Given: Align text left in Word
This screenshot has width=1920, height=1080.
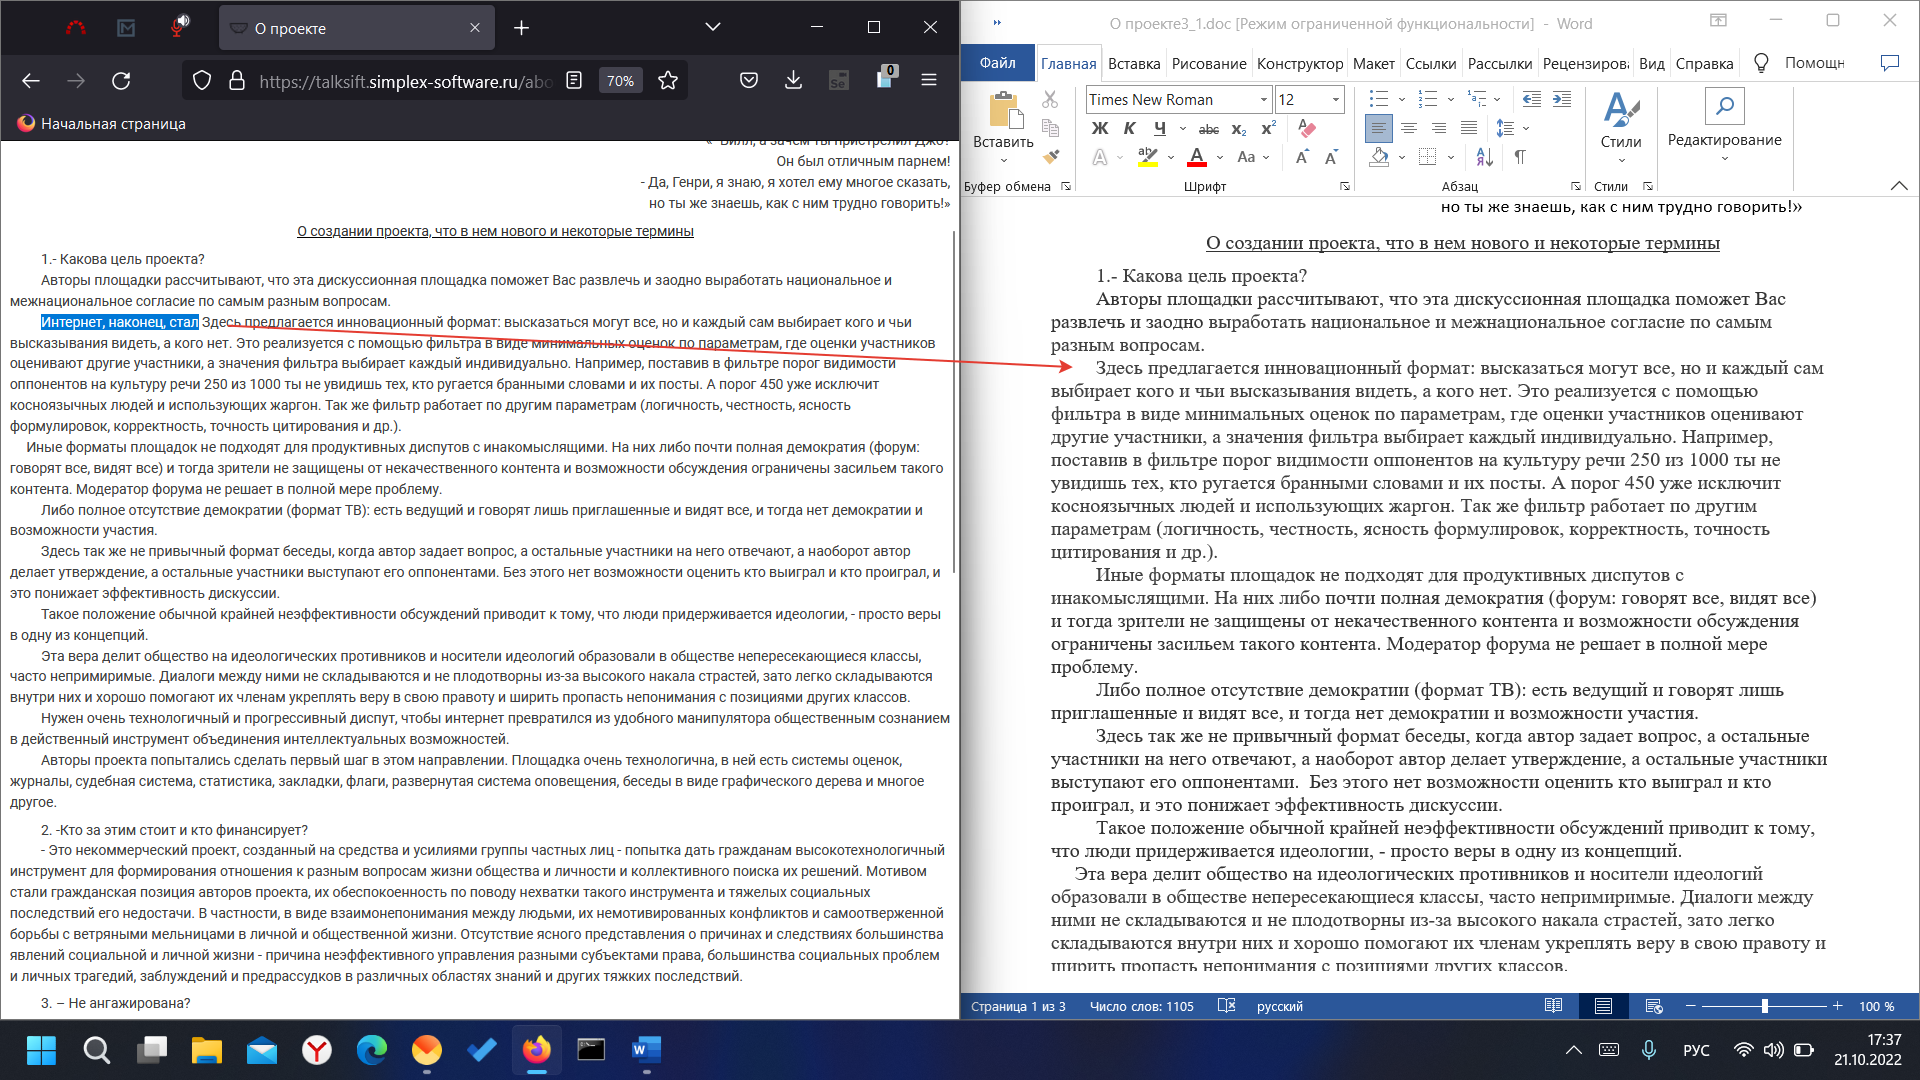Looking at the screenshot, I should pos(1378,128).
